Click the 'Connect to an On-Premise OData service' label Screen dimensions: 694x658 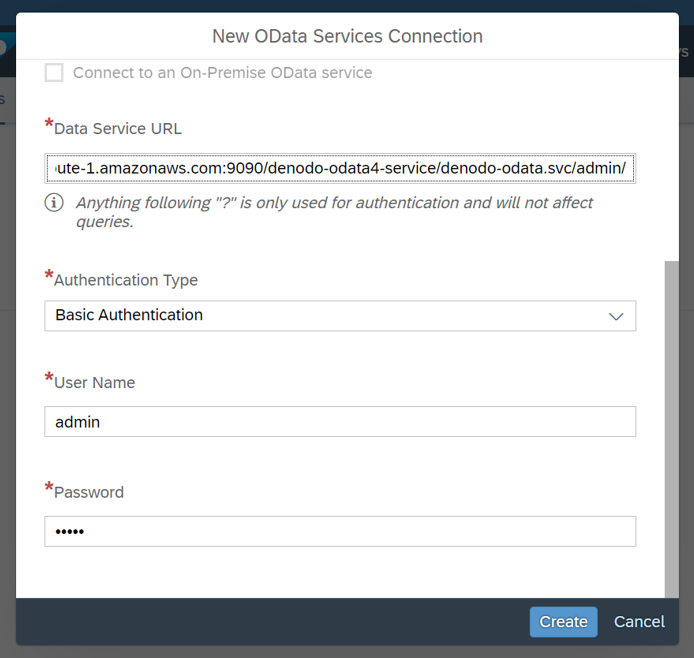click(223, 73)
